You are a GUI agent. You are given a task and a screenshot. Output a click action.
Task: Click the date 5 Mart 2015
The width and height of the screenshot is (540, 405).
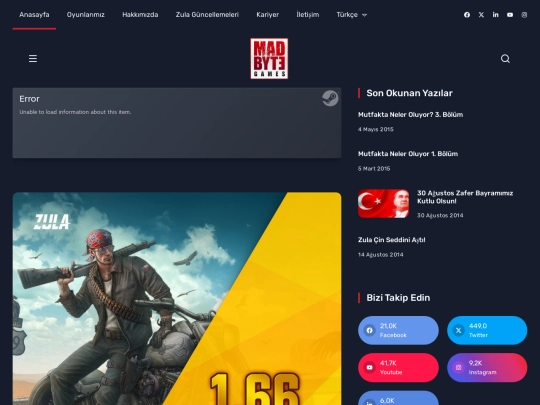(374, 169)
